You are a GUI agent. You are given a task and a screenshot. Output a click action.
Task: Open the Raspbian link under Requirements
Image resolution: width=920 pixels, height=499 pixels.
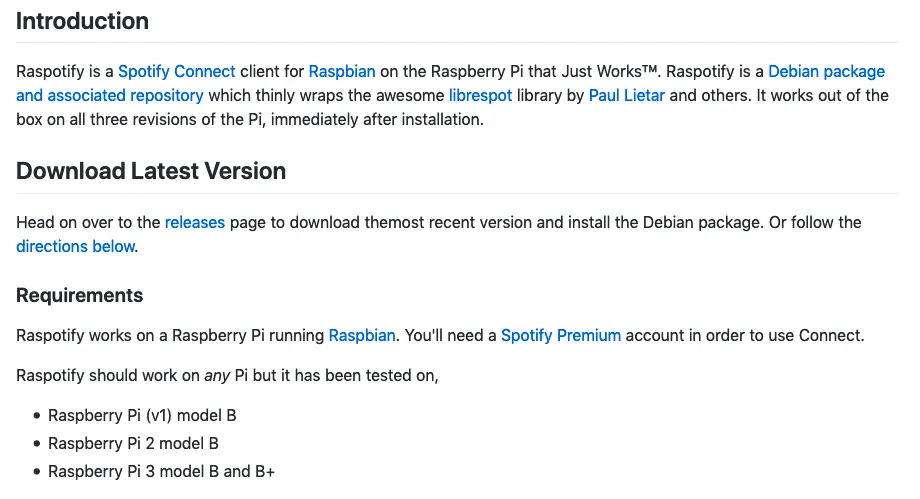coord(362,336)
